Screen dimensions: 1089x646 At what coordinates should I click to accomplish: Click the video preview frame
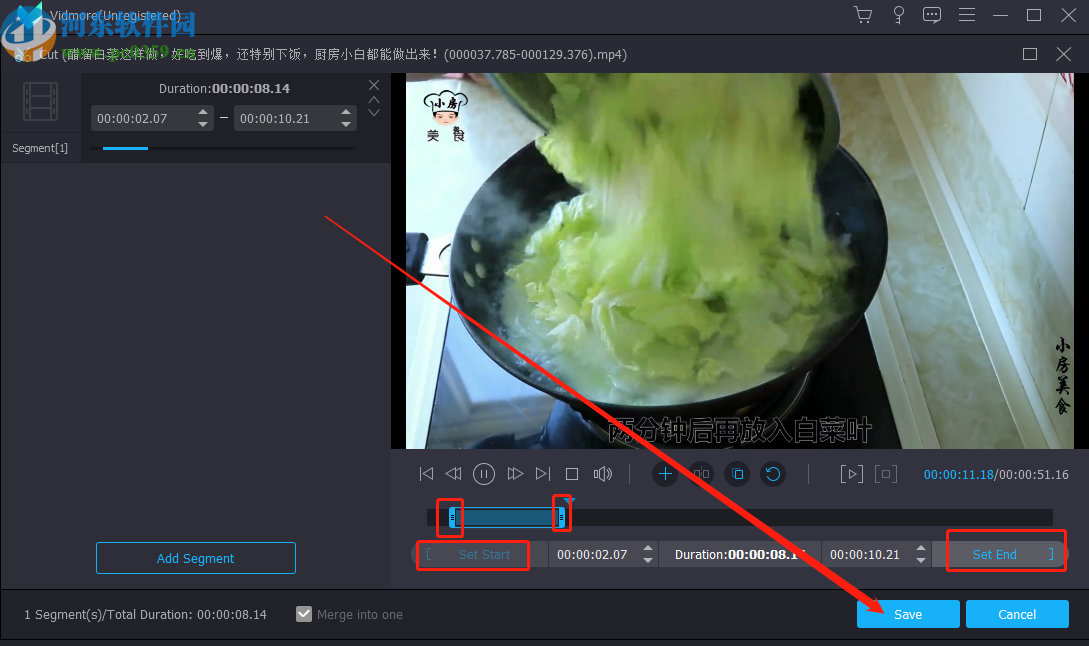[740, 260]
